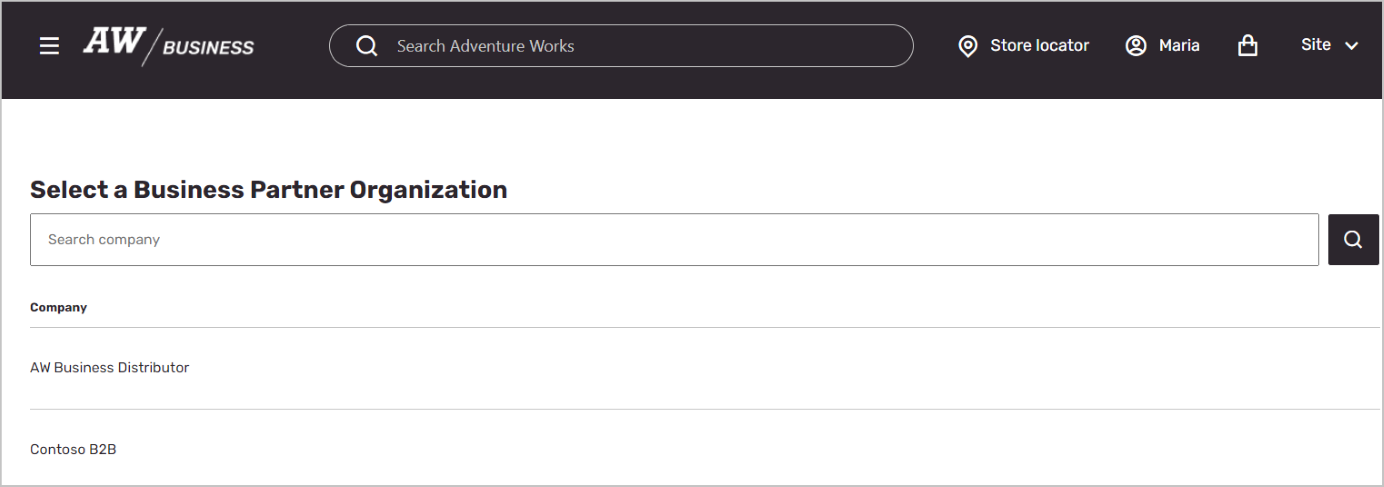Focus the Search Adventure Works field
1384x487 pixels.
point(640,46)
